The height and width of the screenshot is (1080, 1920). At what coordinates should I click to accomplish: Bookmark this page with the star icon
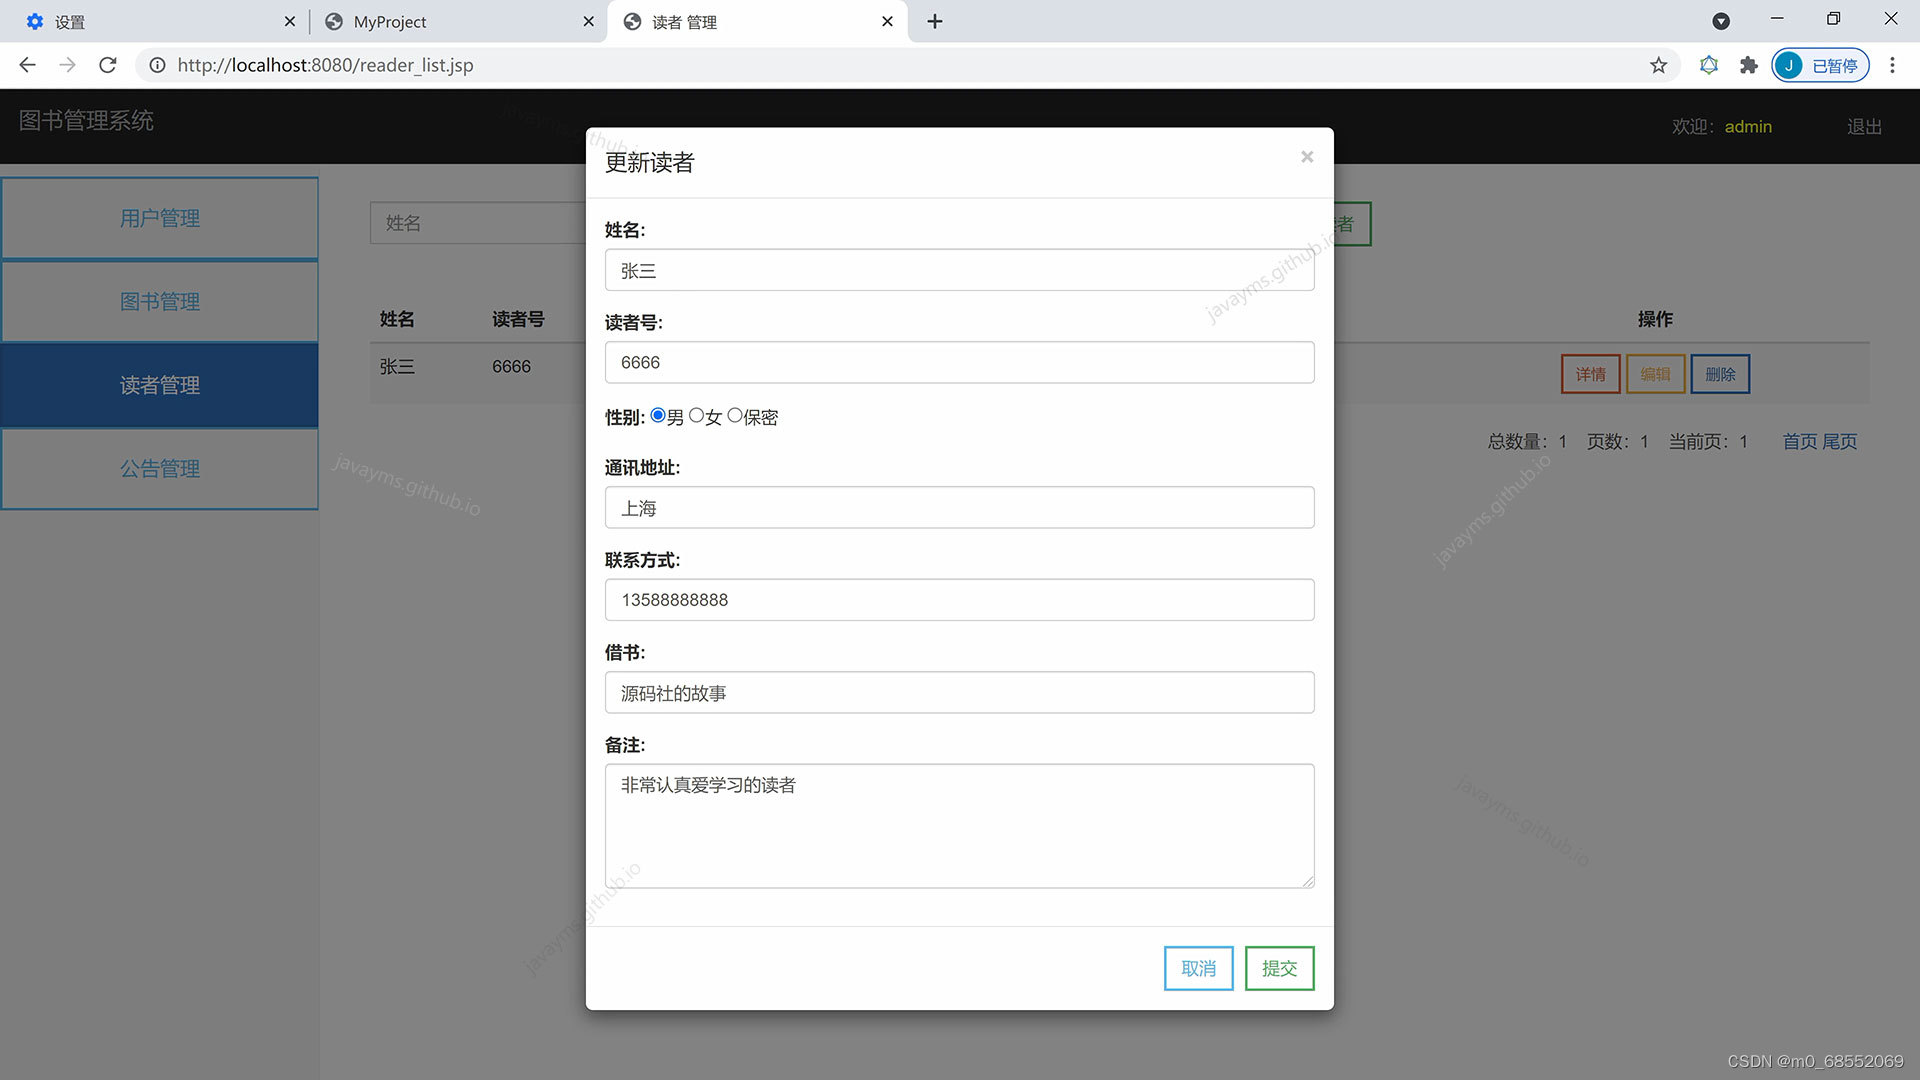click(x=1658, y=65)
